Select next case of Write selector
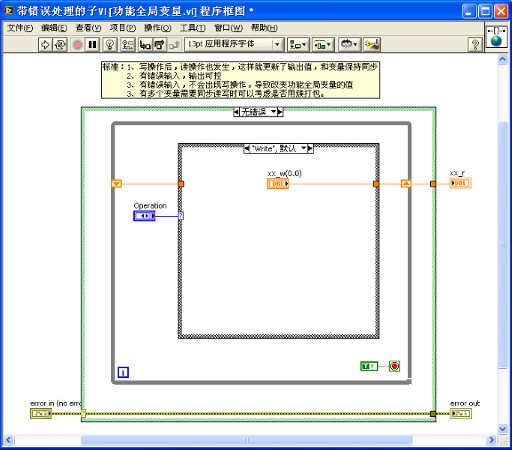 [310, 149]
